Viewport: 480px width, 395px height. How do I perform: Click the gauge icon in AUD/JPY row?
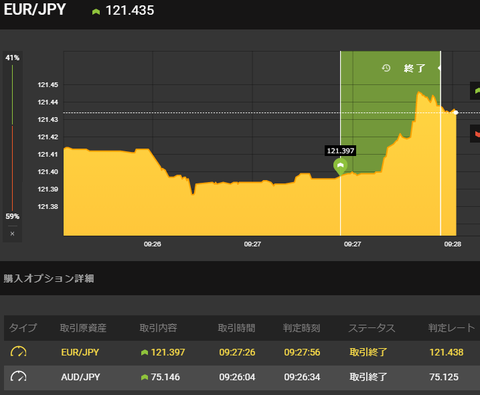click(x=19, y=377)
